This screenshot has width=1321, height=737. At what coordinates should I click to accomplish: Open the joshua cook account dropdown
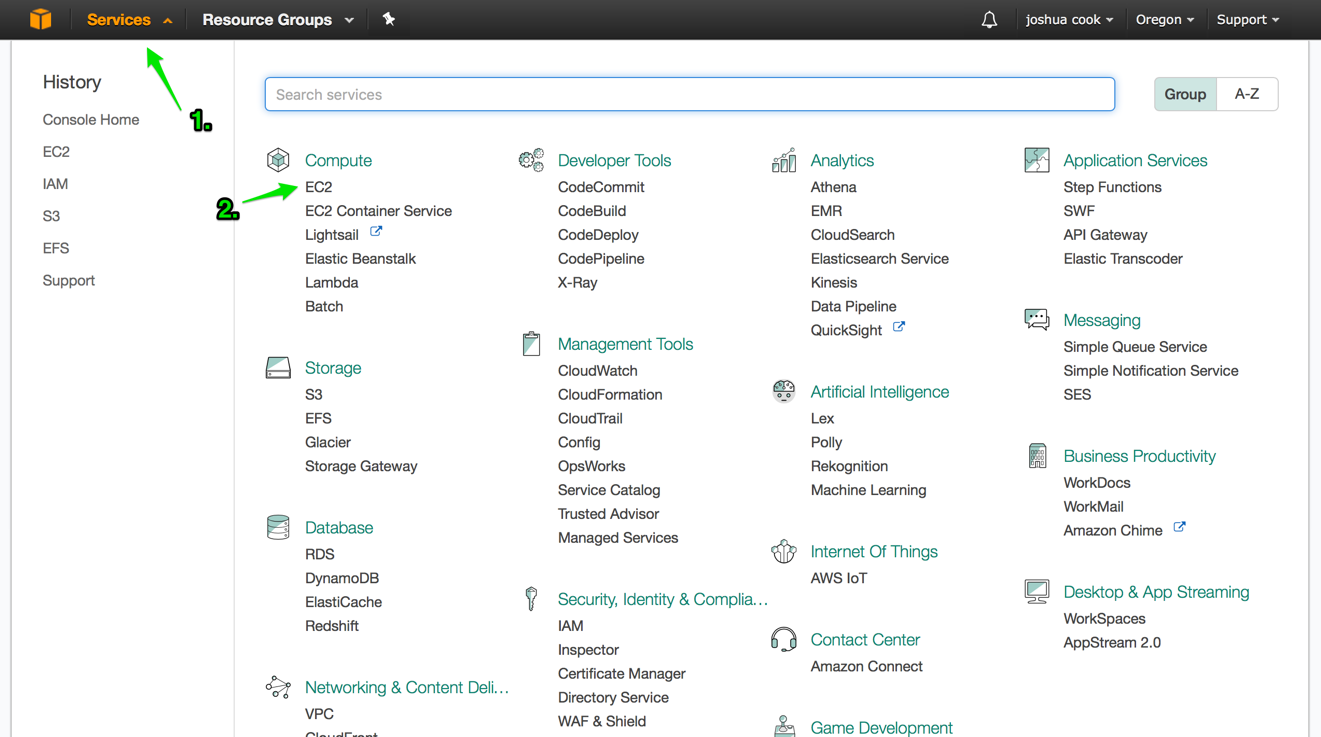click(1069, 19)
